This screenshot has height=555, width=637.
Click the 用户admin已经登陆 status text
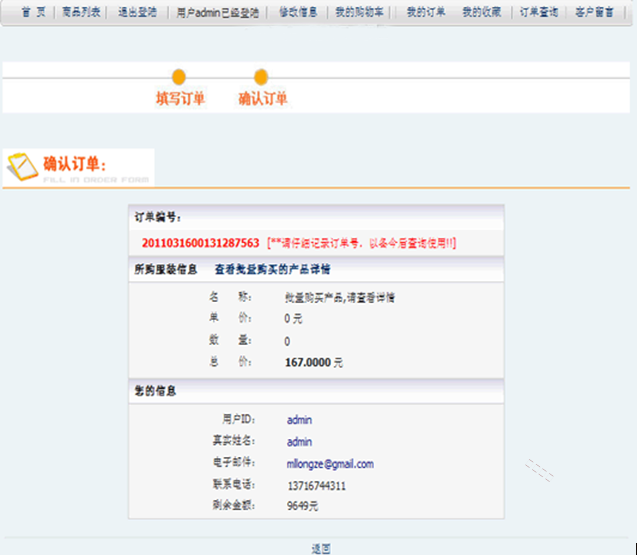point(217,13)
